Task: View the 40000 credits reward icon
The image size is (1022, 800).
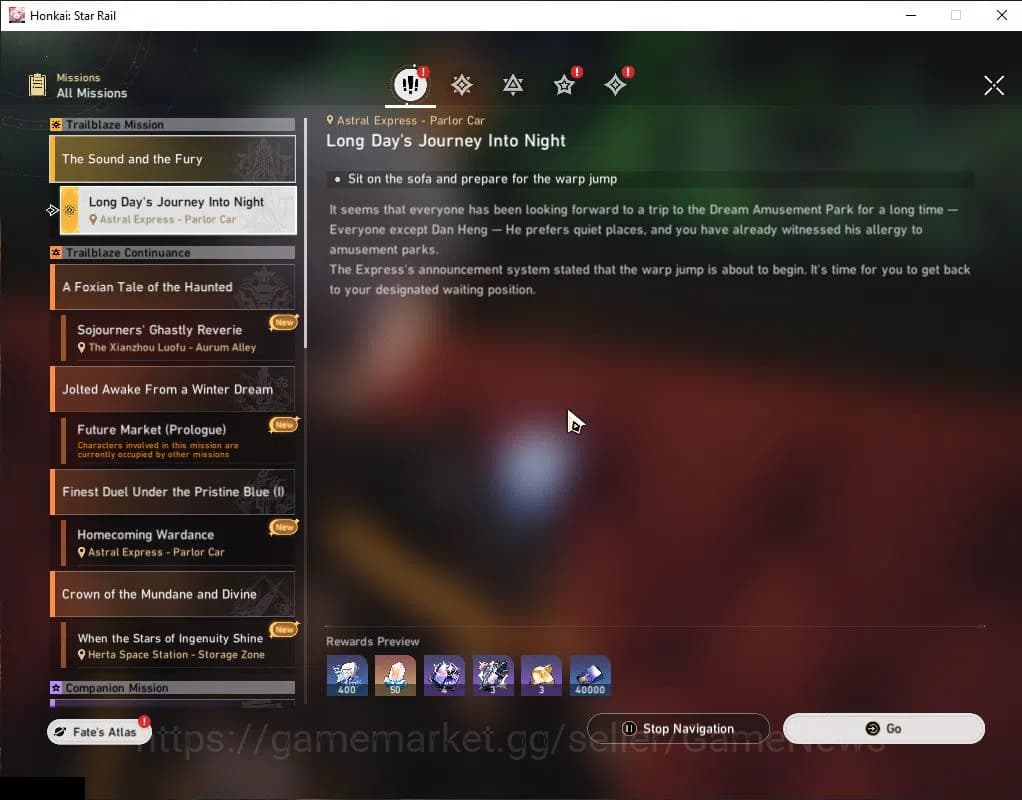Action: 590,675
